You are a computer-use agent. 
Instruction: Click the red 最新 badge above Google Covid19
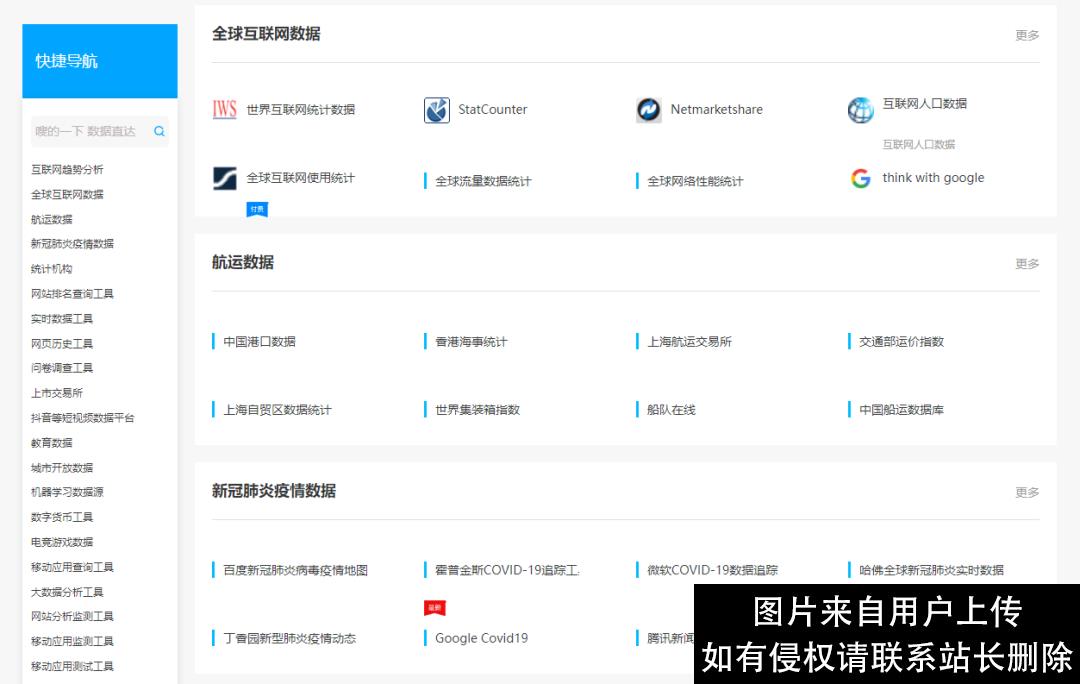433,607
